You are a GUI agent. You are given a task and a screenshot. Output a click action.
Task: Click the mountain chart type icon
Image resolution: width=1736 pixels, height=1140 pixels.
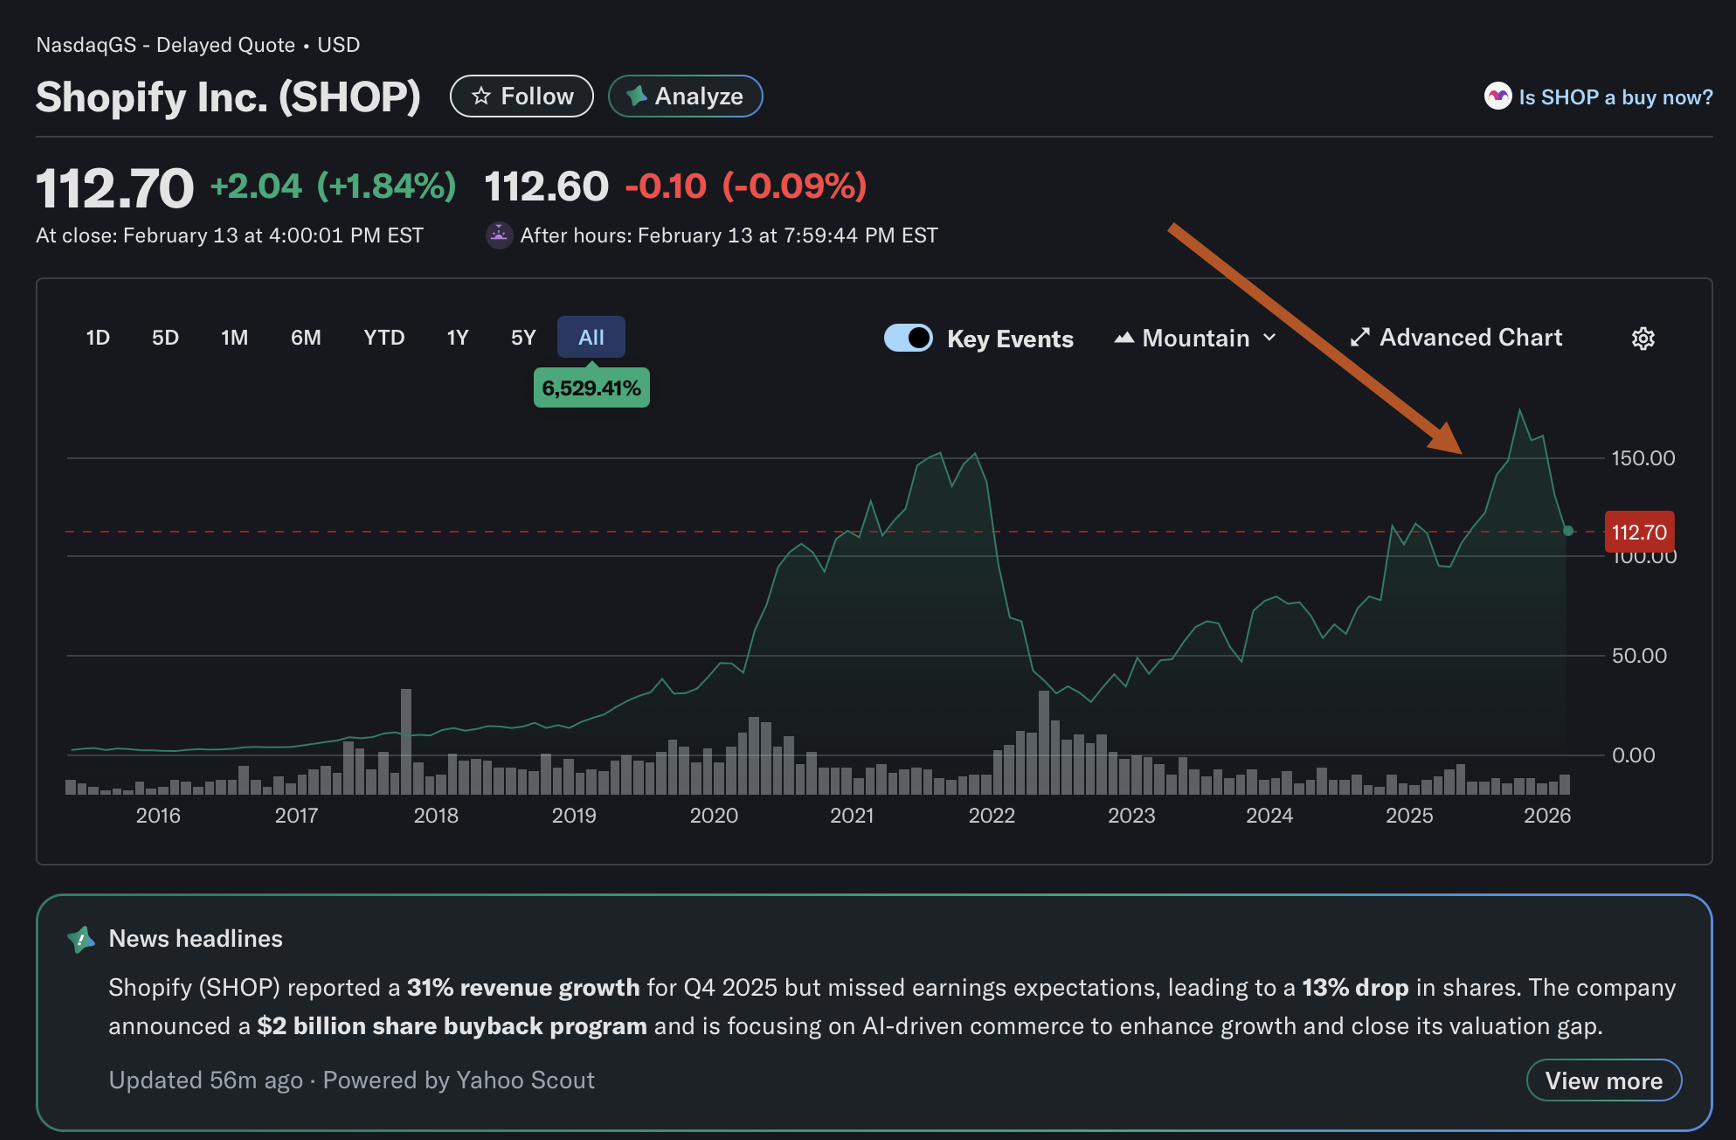(x=1124, y=338)
